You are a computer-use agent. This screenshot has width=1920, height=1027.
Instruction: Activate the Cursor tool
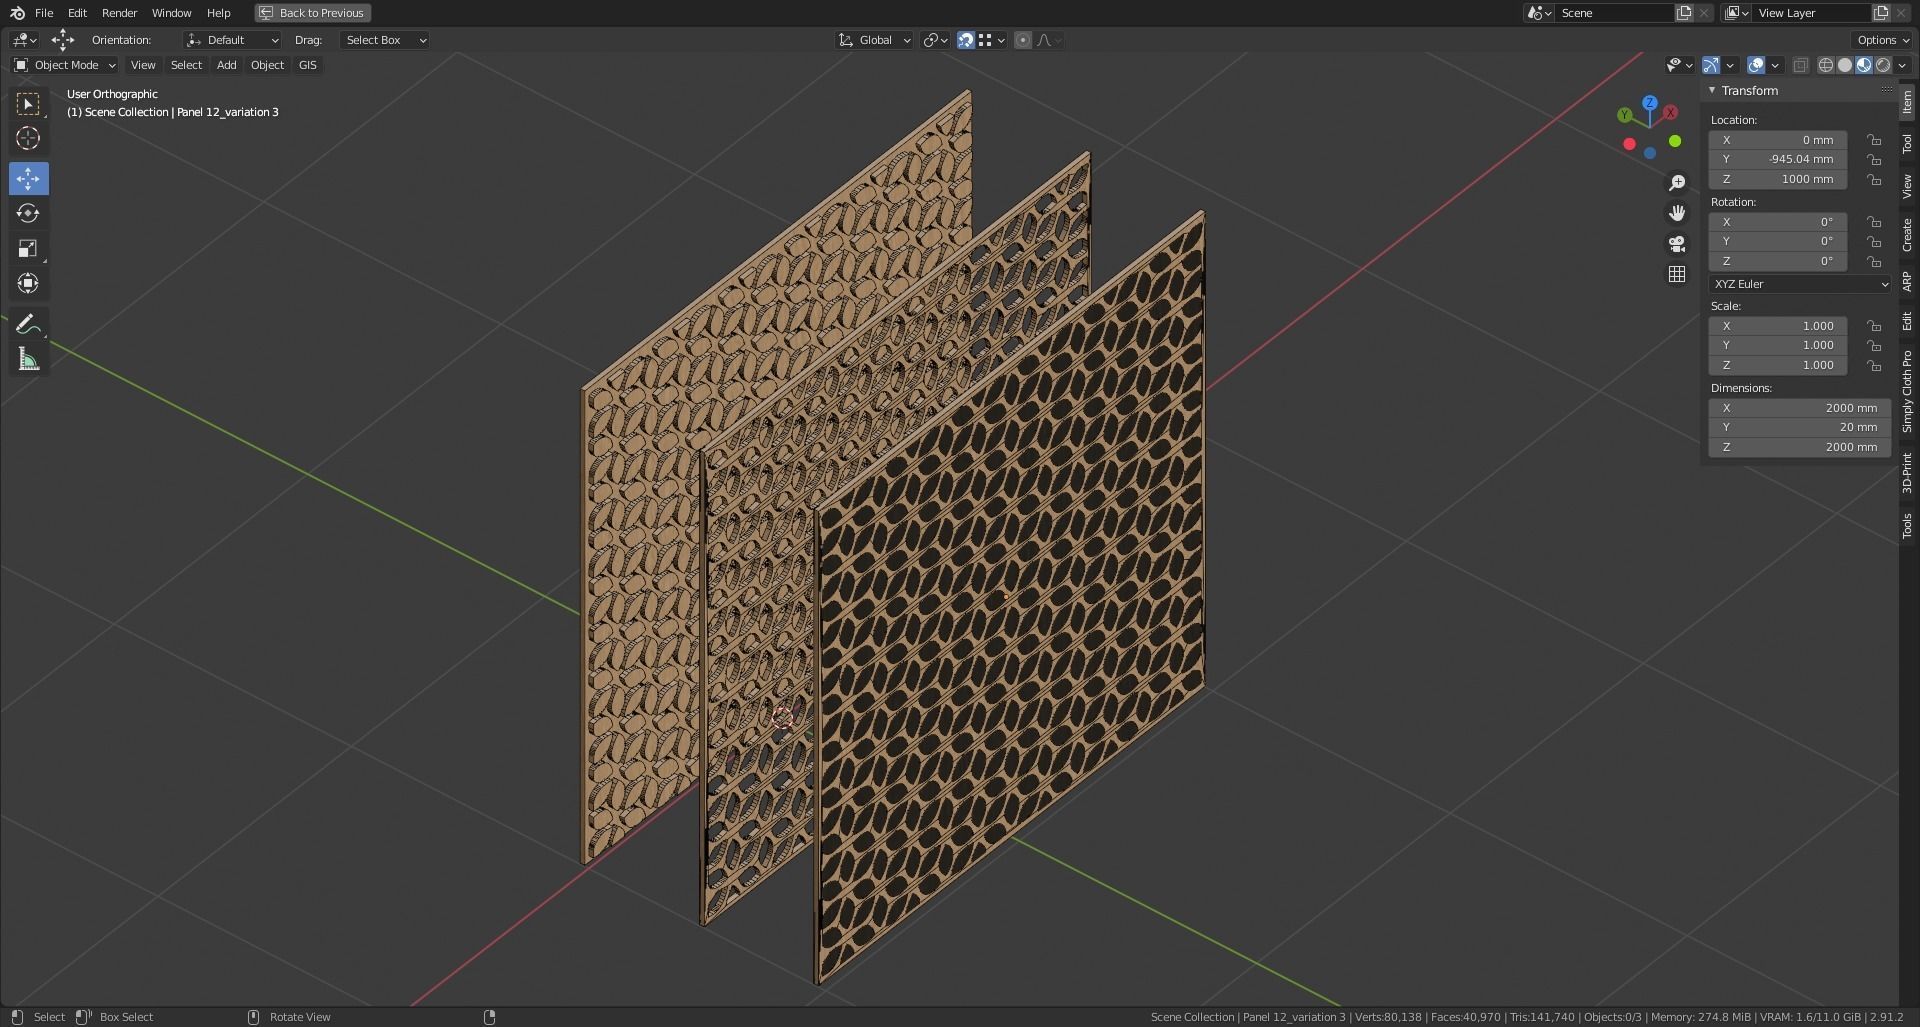point(28,139)
